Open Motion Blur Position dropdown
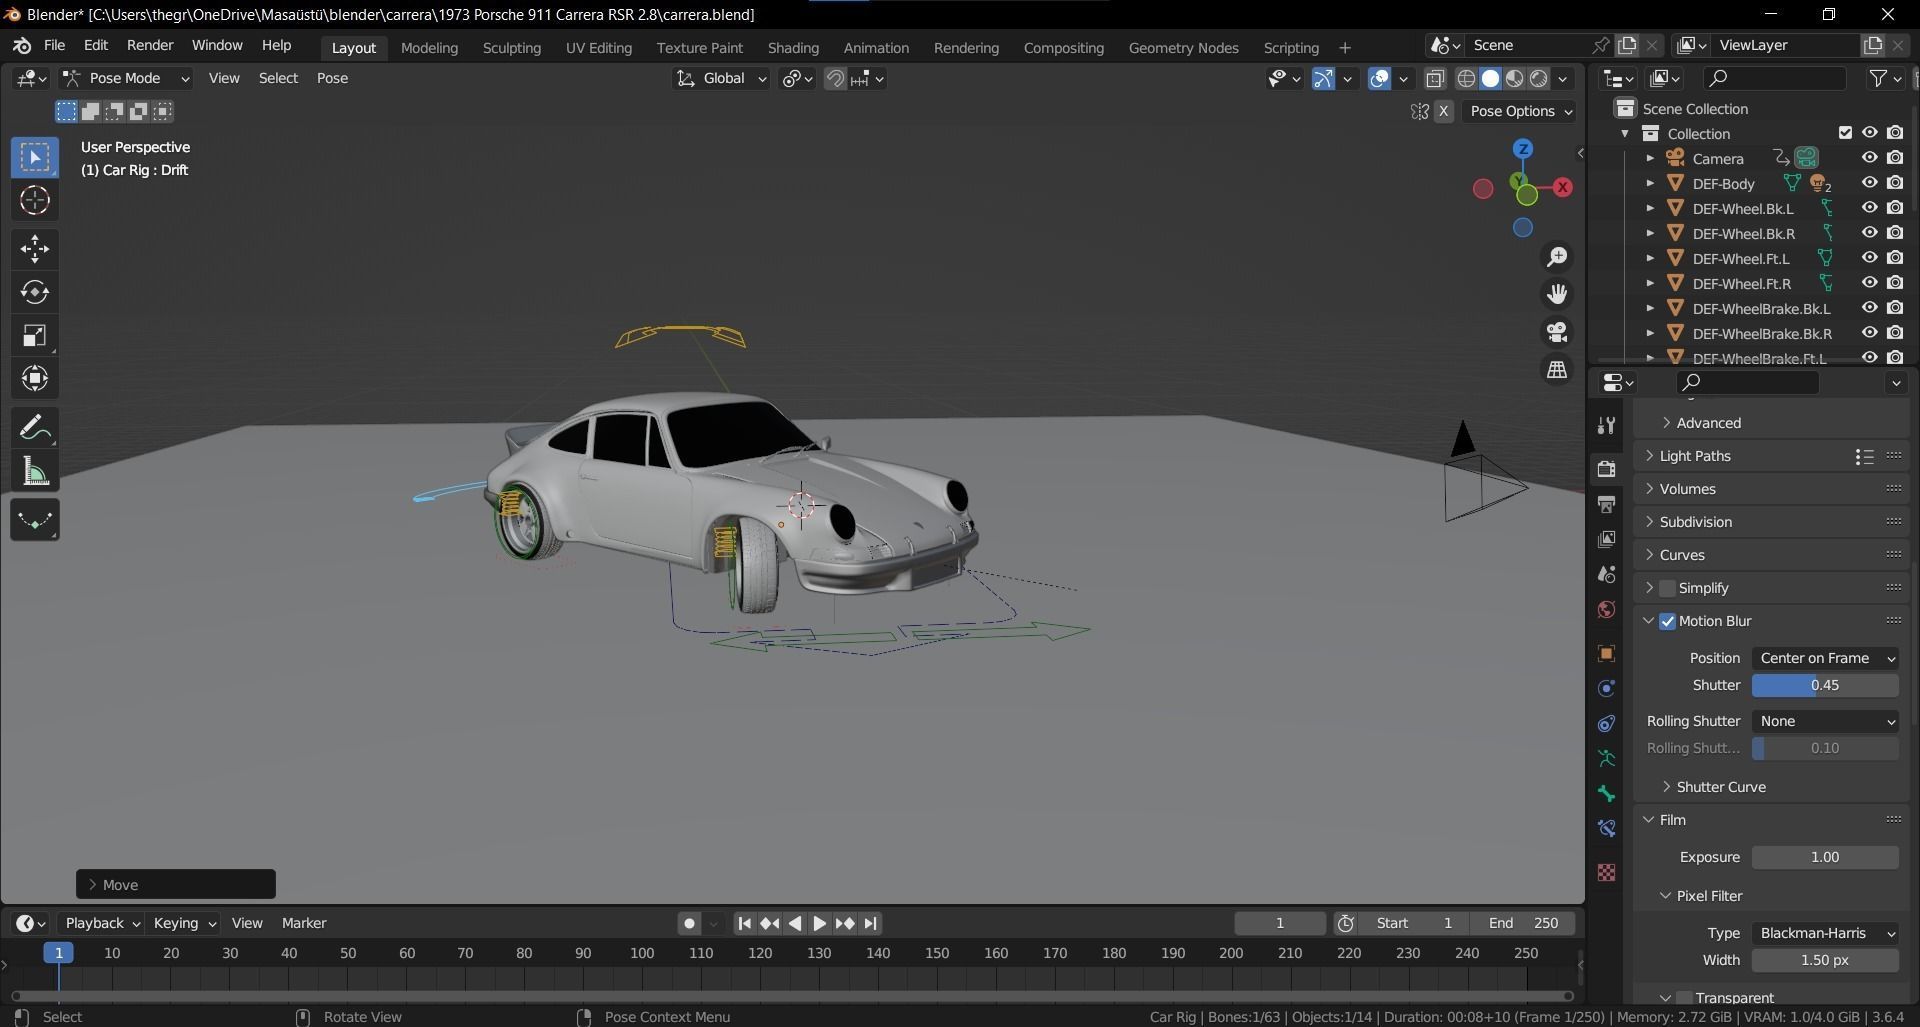Image resolution: width=1920 pixels, height=1027 pixels. coord(1825,658)
